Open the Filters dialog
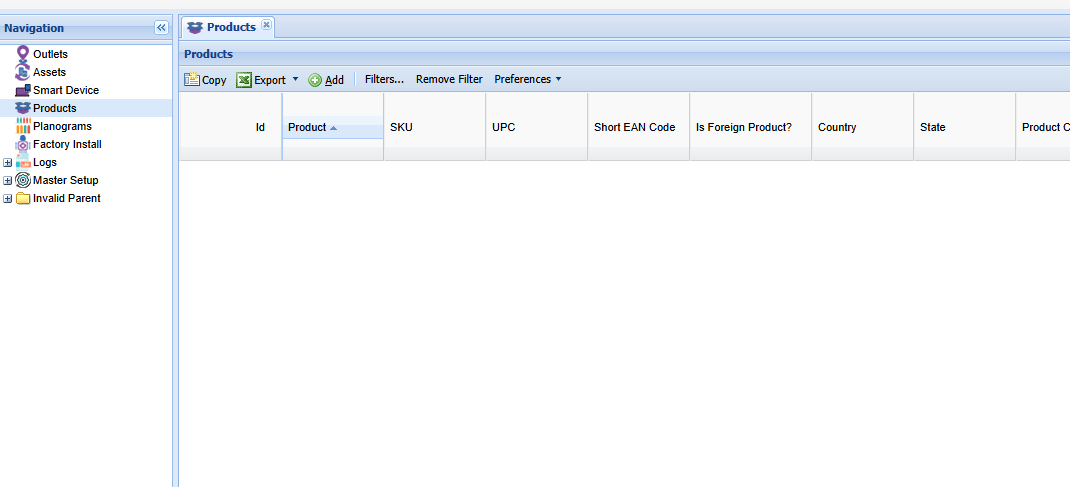Viewport: 1070px width, 487px height. 384,80
